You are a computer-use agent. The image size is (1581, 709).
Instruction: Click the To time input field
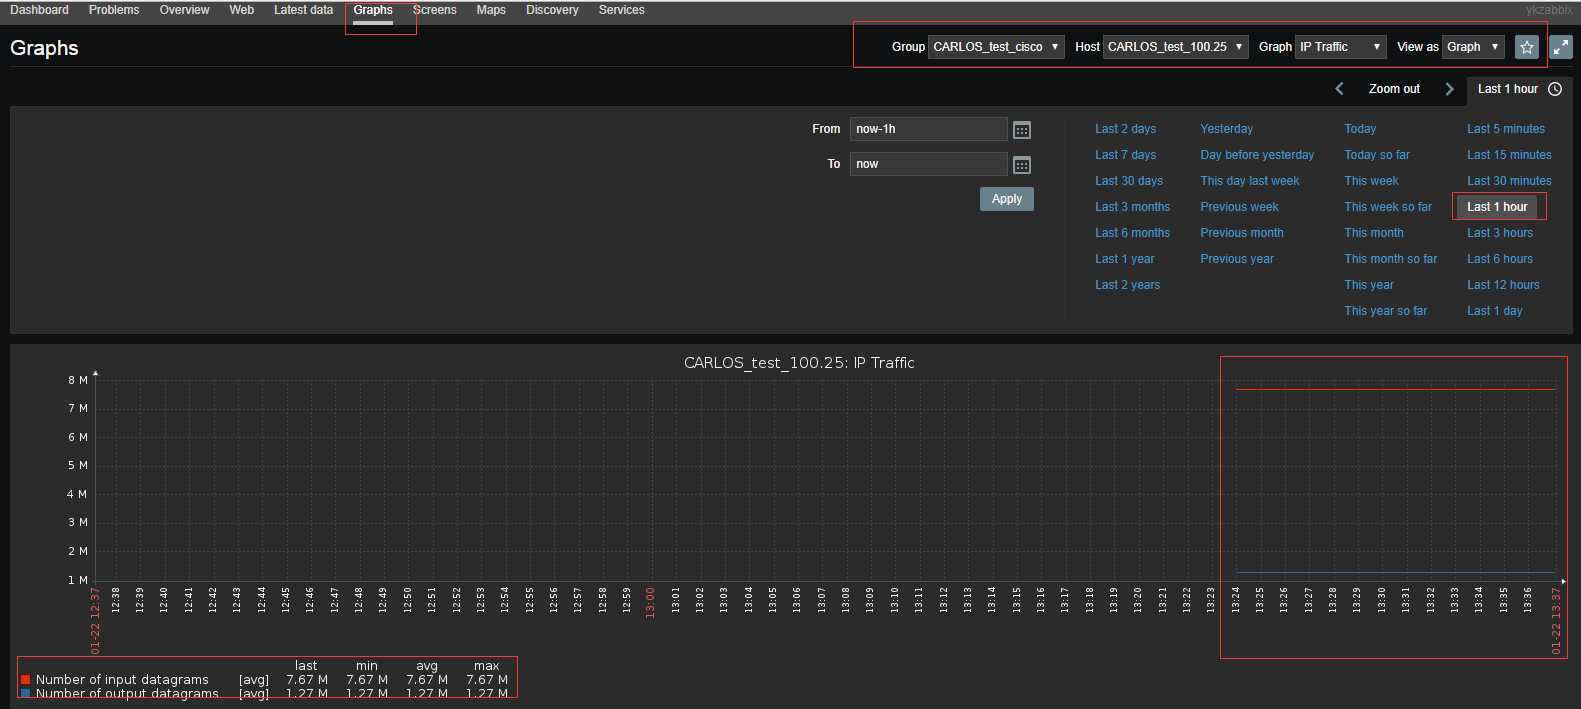click(x=928, y=164)
